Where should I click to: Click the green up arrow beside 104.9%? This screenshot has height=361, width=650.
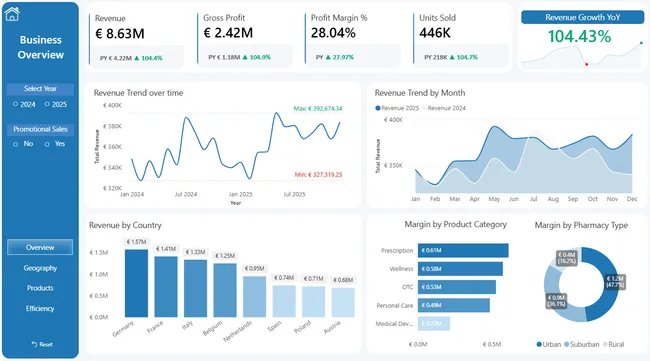245,57
